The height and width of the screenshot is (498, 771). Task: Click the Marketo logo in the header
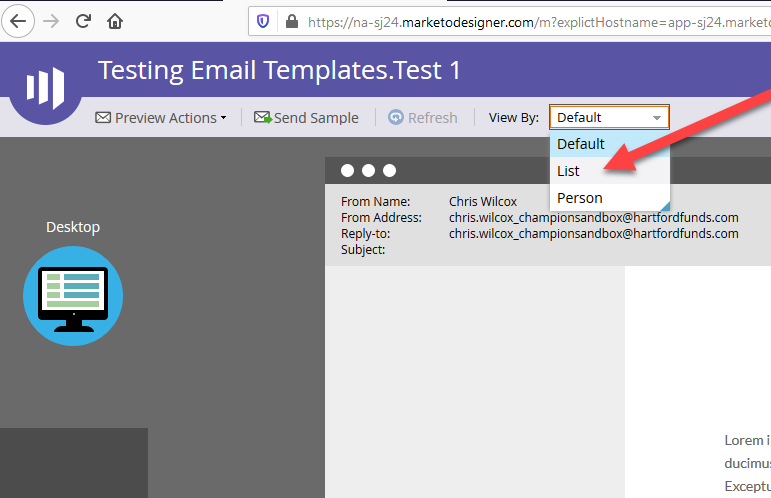coord(44,87)
